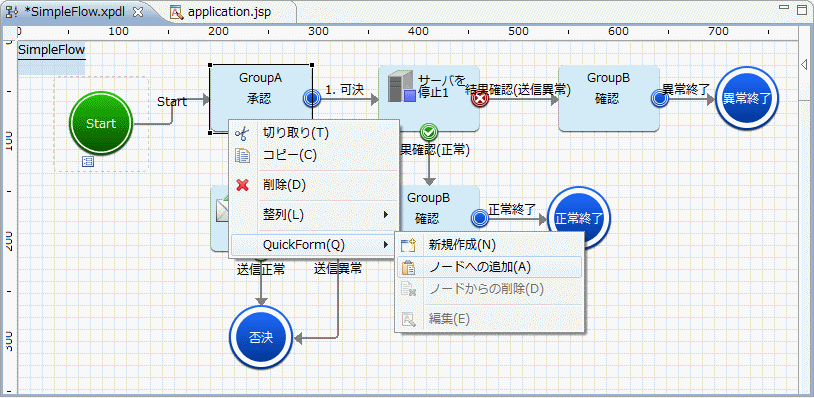Screen dimensions: 814x398
Task: Select the top-right GroupB 確認 node
Action: click(x=608, y=98)
